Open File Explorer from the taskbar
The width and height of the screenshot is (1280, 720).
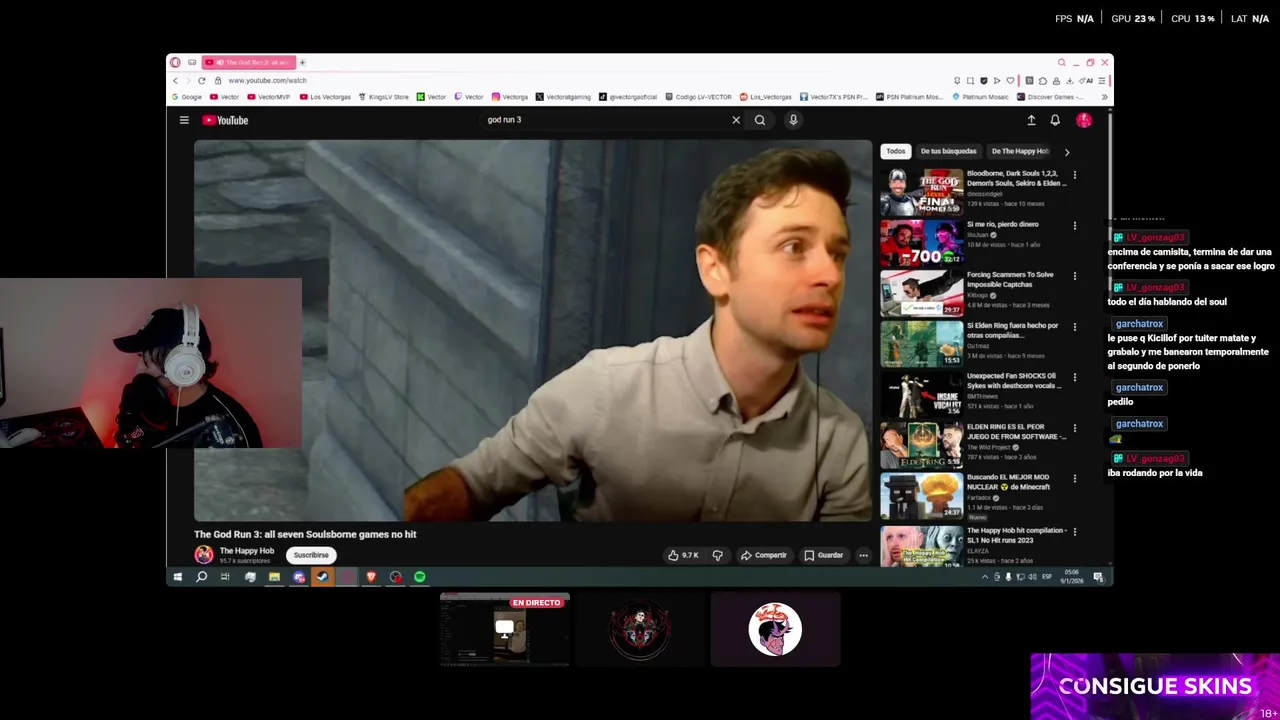274,577
